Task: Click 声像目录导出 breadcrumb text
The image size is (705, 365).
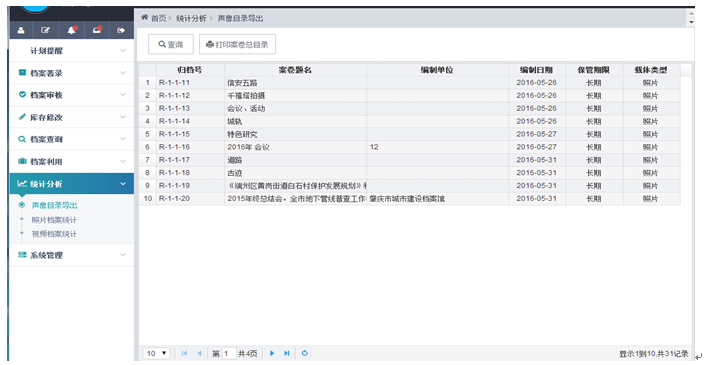Action: 240,18
